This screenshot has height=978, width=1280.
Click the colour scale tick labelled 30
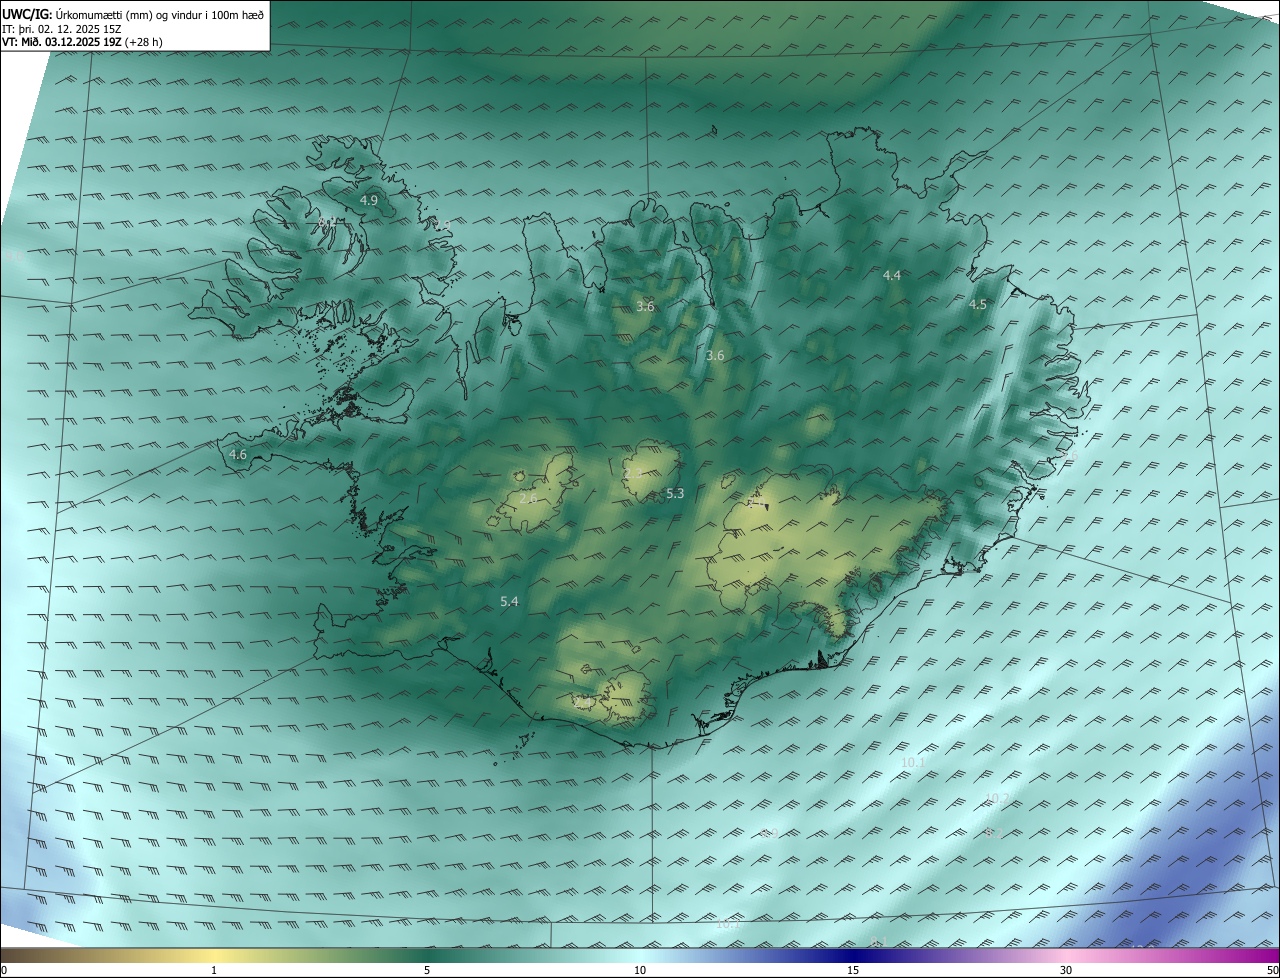(x=1066, y=970)
